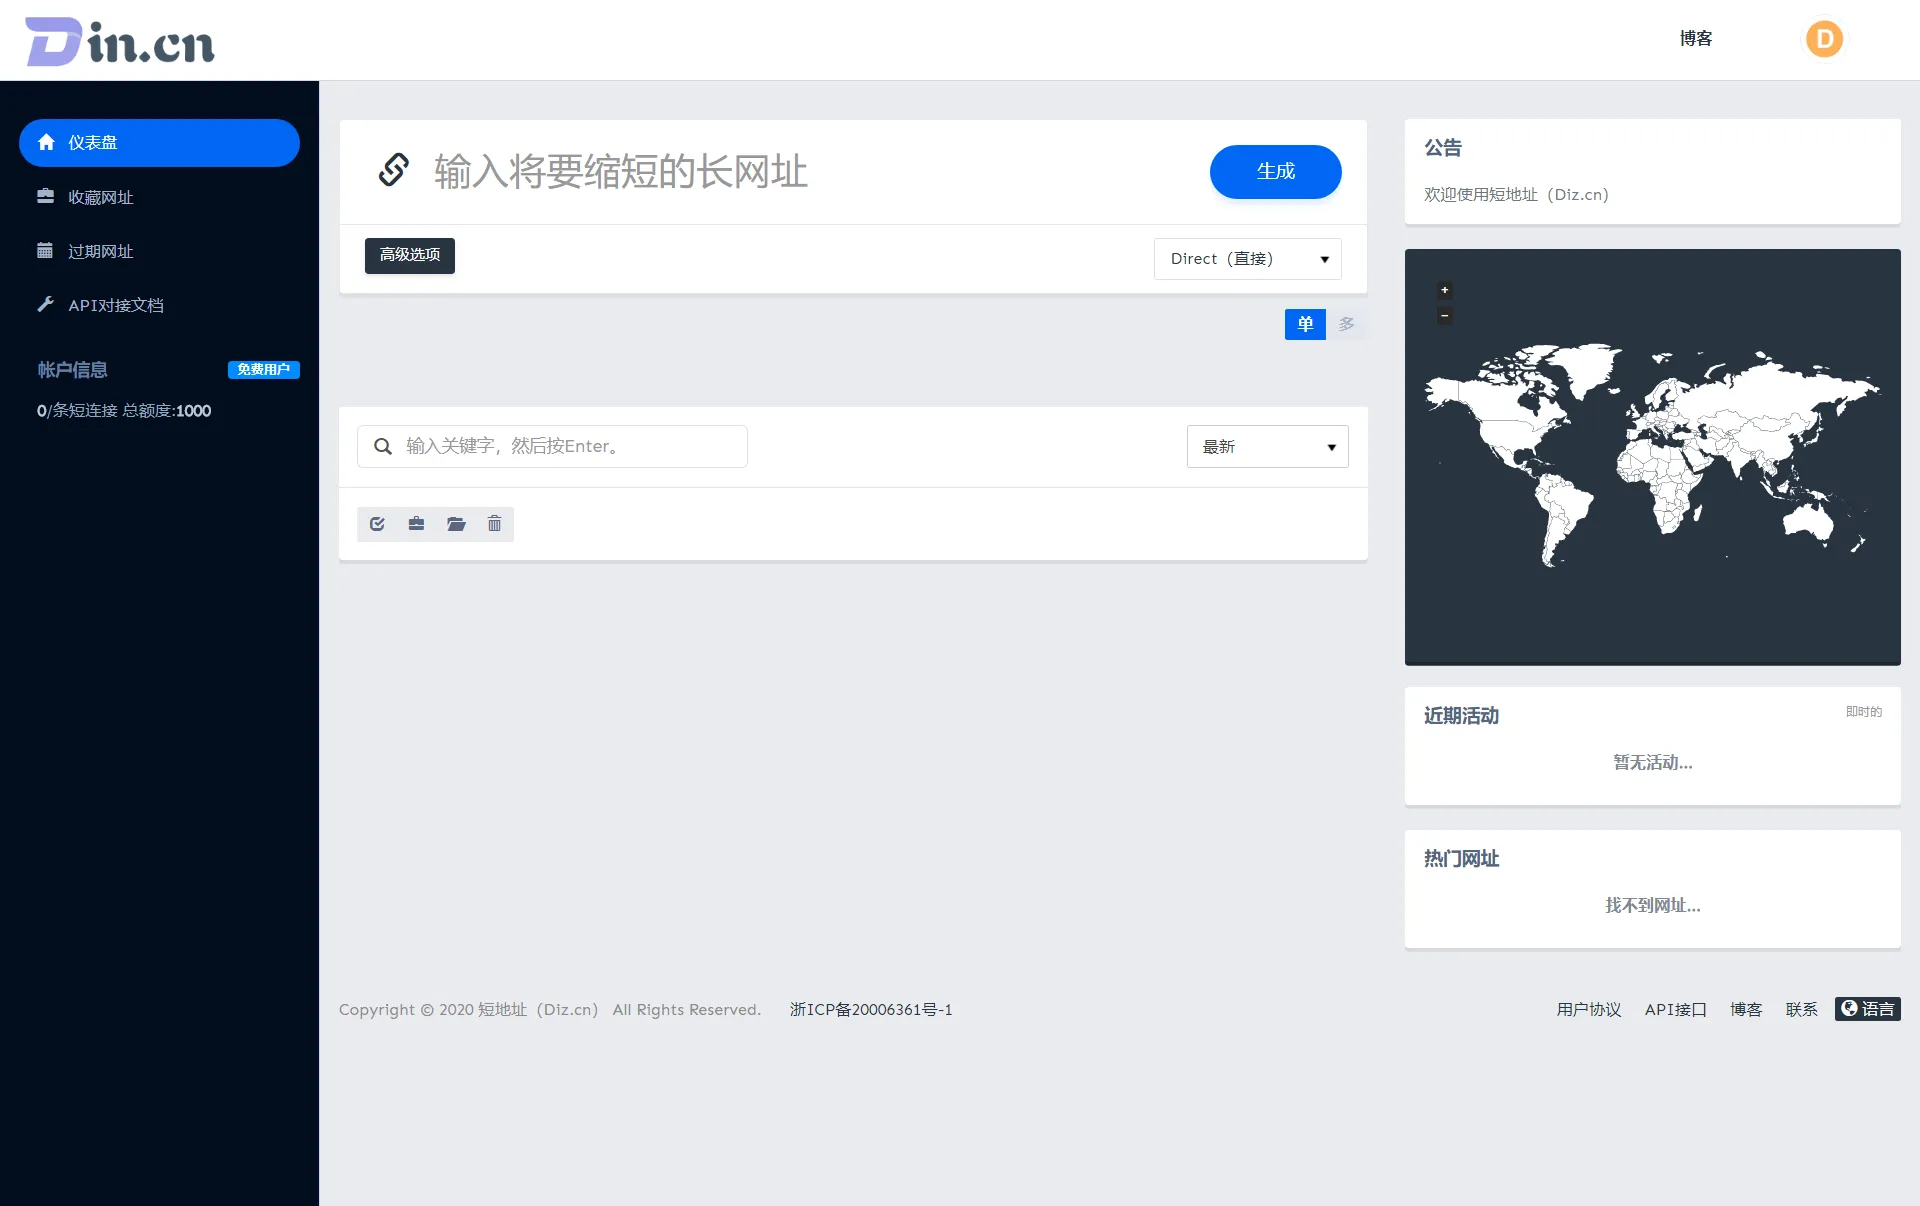Open the API对接文档 wrench icon
This screenshot has width=1920, height=1206.
point(46,304)
